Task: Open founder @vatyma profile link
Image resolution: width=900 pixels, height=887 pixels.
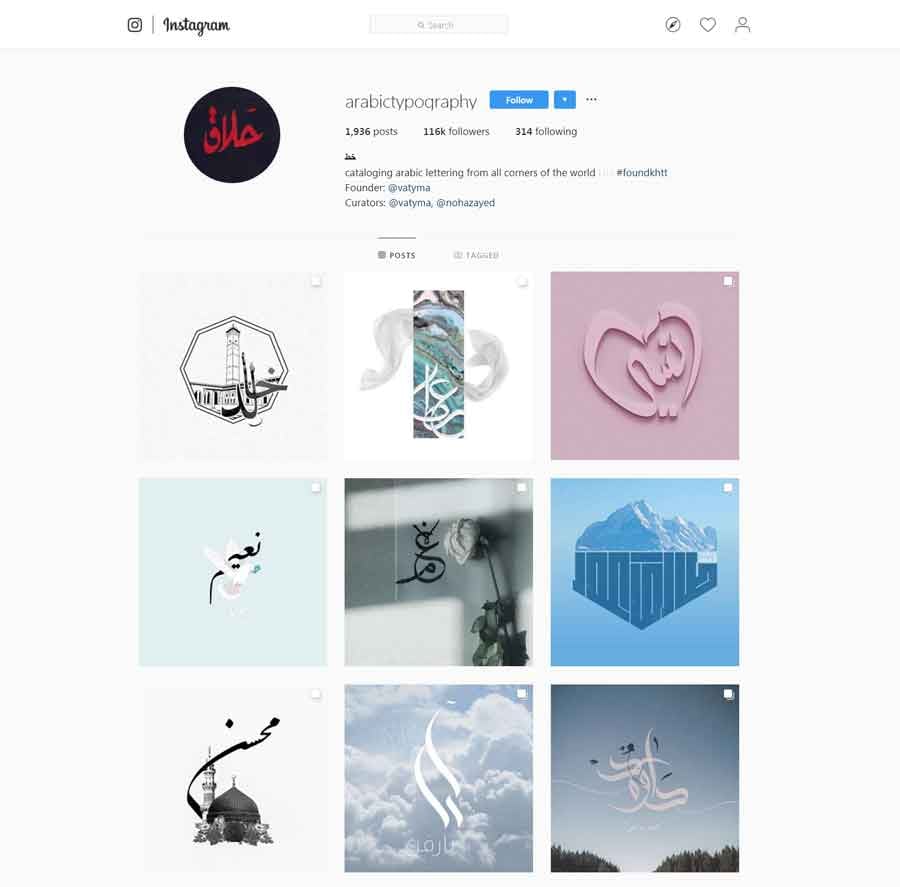Action: (x=409, y=188)
